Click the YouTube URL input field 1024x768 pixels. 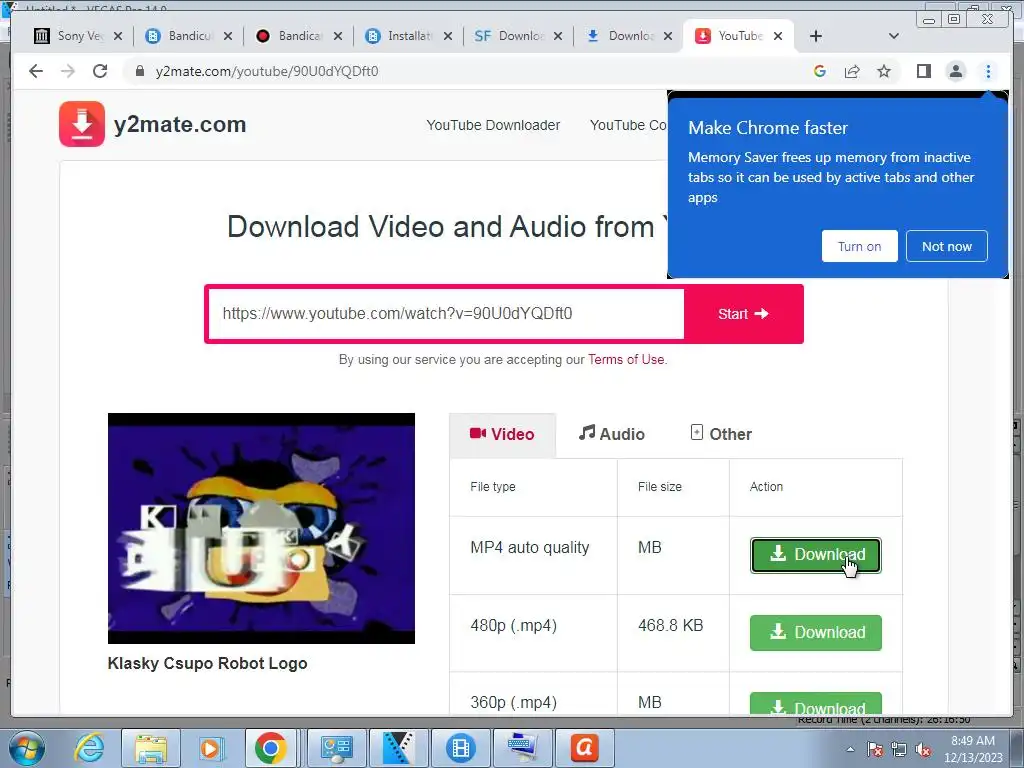[446, 313]
